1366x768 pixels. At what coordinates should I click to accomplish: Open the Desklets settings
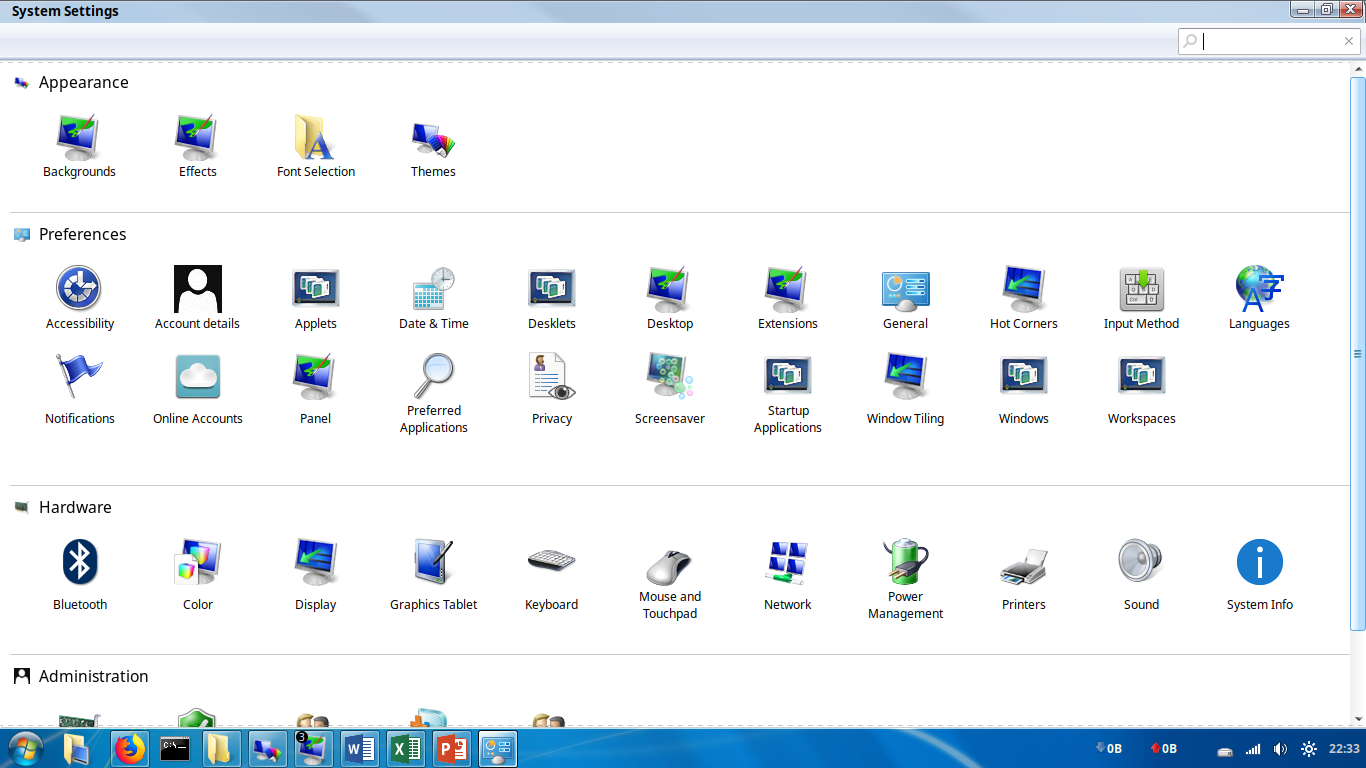pyautogui.click(x=552, y=298)
